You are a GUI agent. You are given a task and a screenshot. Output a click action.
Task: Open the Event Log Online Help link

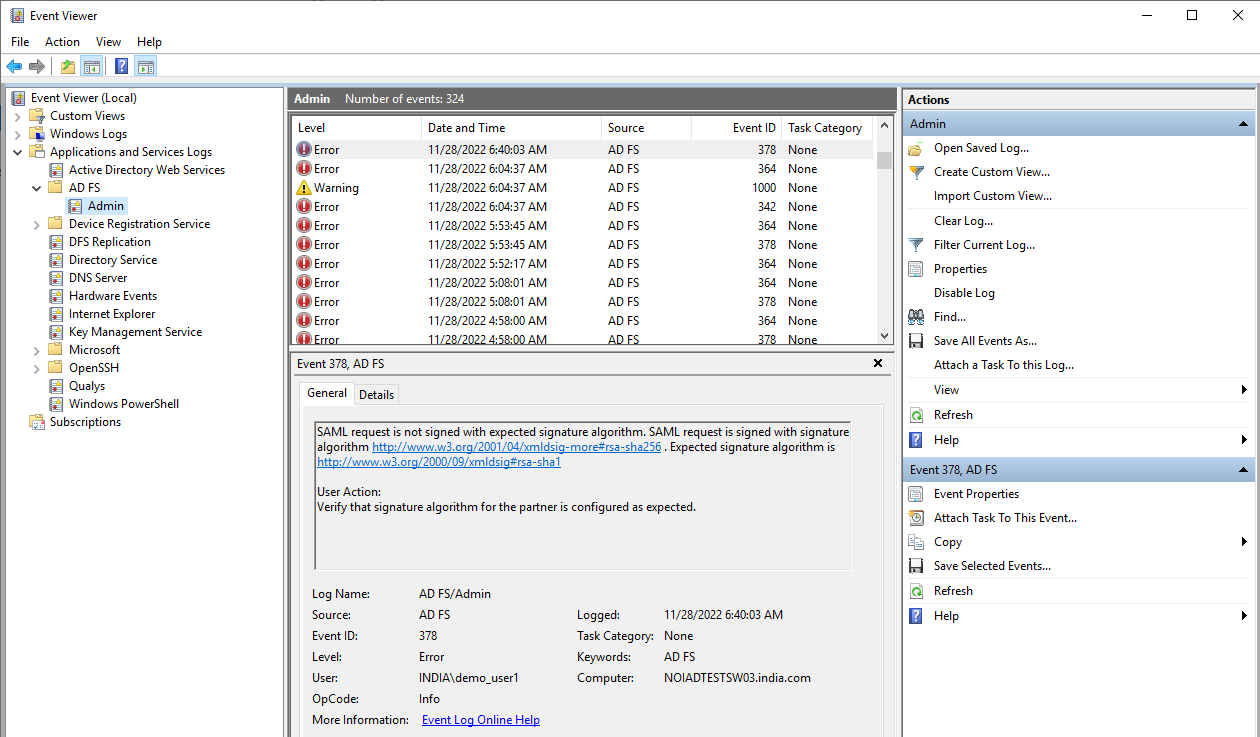click(x=481, y=720)
